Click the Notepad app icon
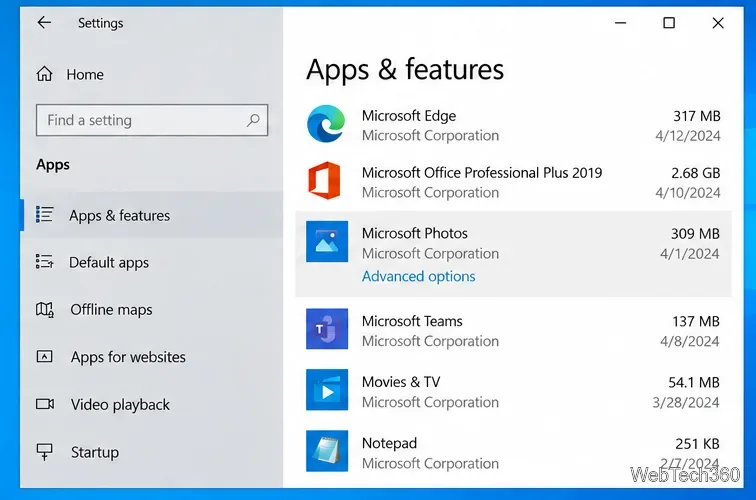Screen dimensions: 756x500 point(327,451)
